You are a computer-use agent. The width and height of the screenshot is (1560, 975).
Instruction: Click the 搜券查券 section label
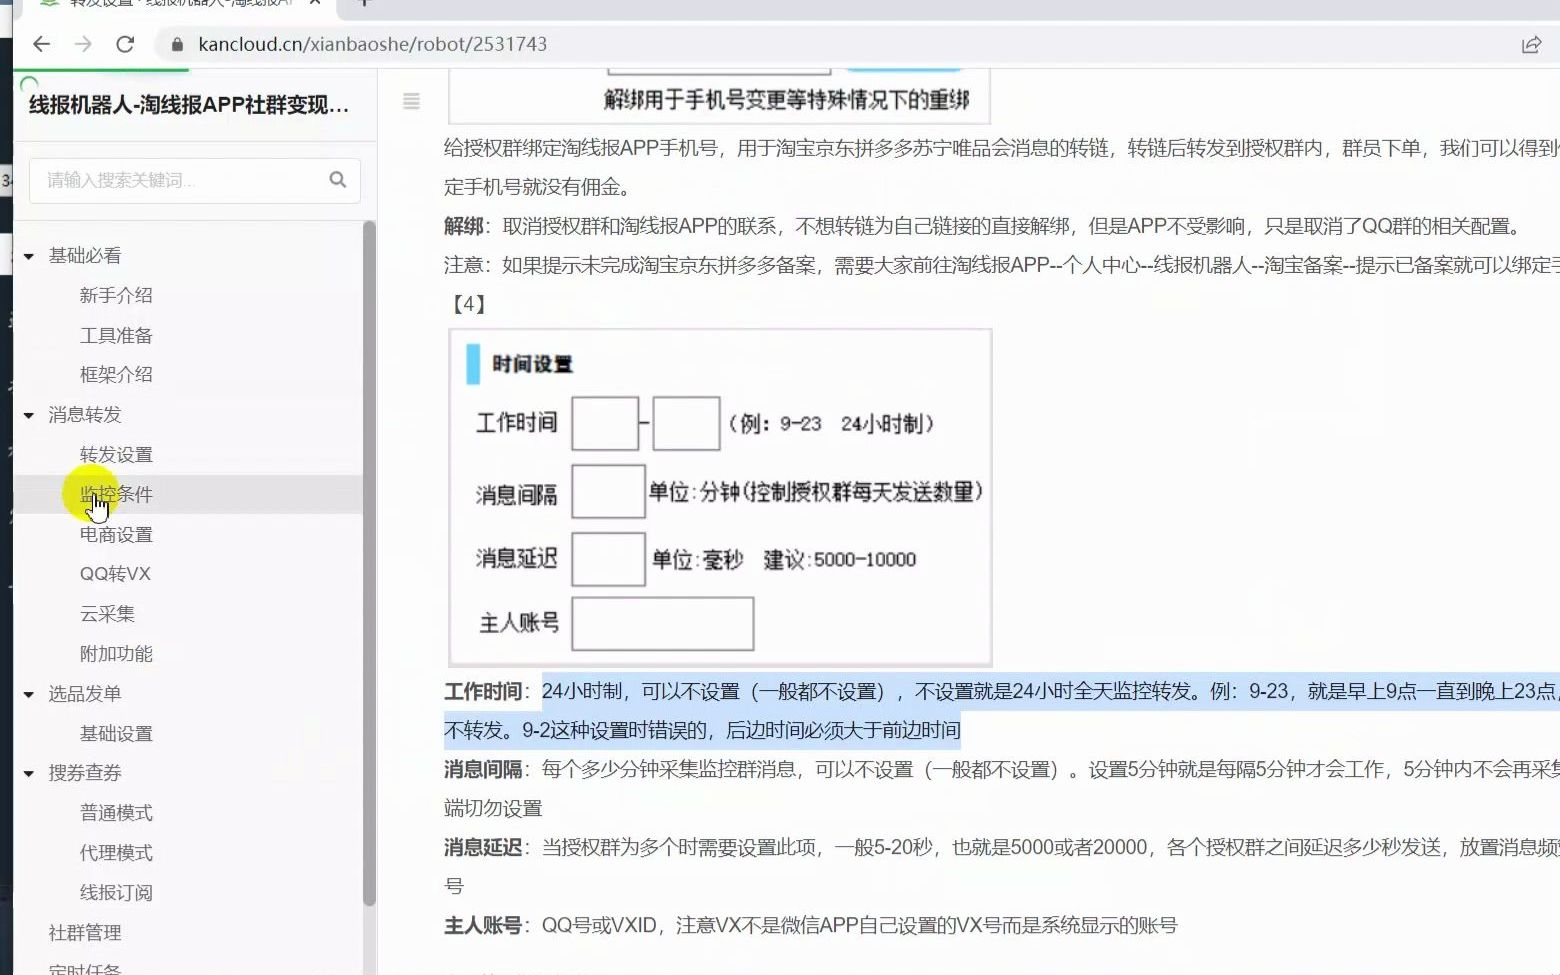[x=85, y=773]
